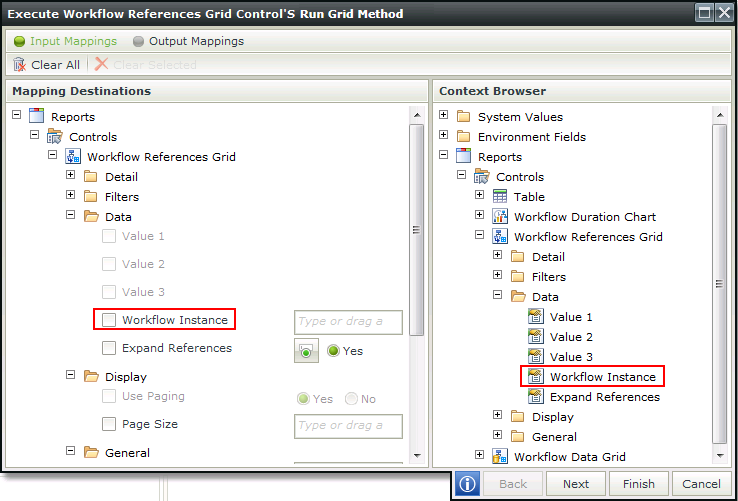Image resolution: width=738 pixels, height=501 pixels.
Task: Switch to the Input Mappings tab
Action: pos(65,41)
